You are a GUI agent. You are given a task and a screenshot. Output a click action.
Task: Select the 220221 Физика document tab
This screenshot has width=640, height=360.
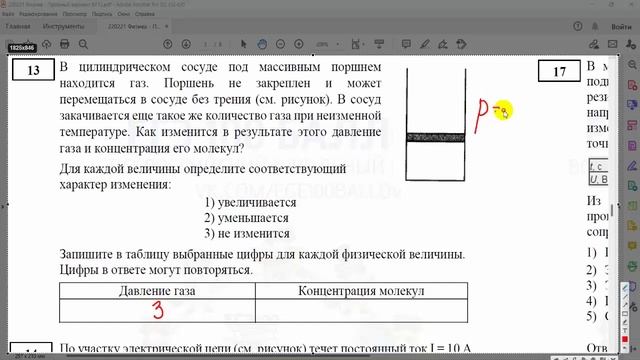(x=134, y=27)
